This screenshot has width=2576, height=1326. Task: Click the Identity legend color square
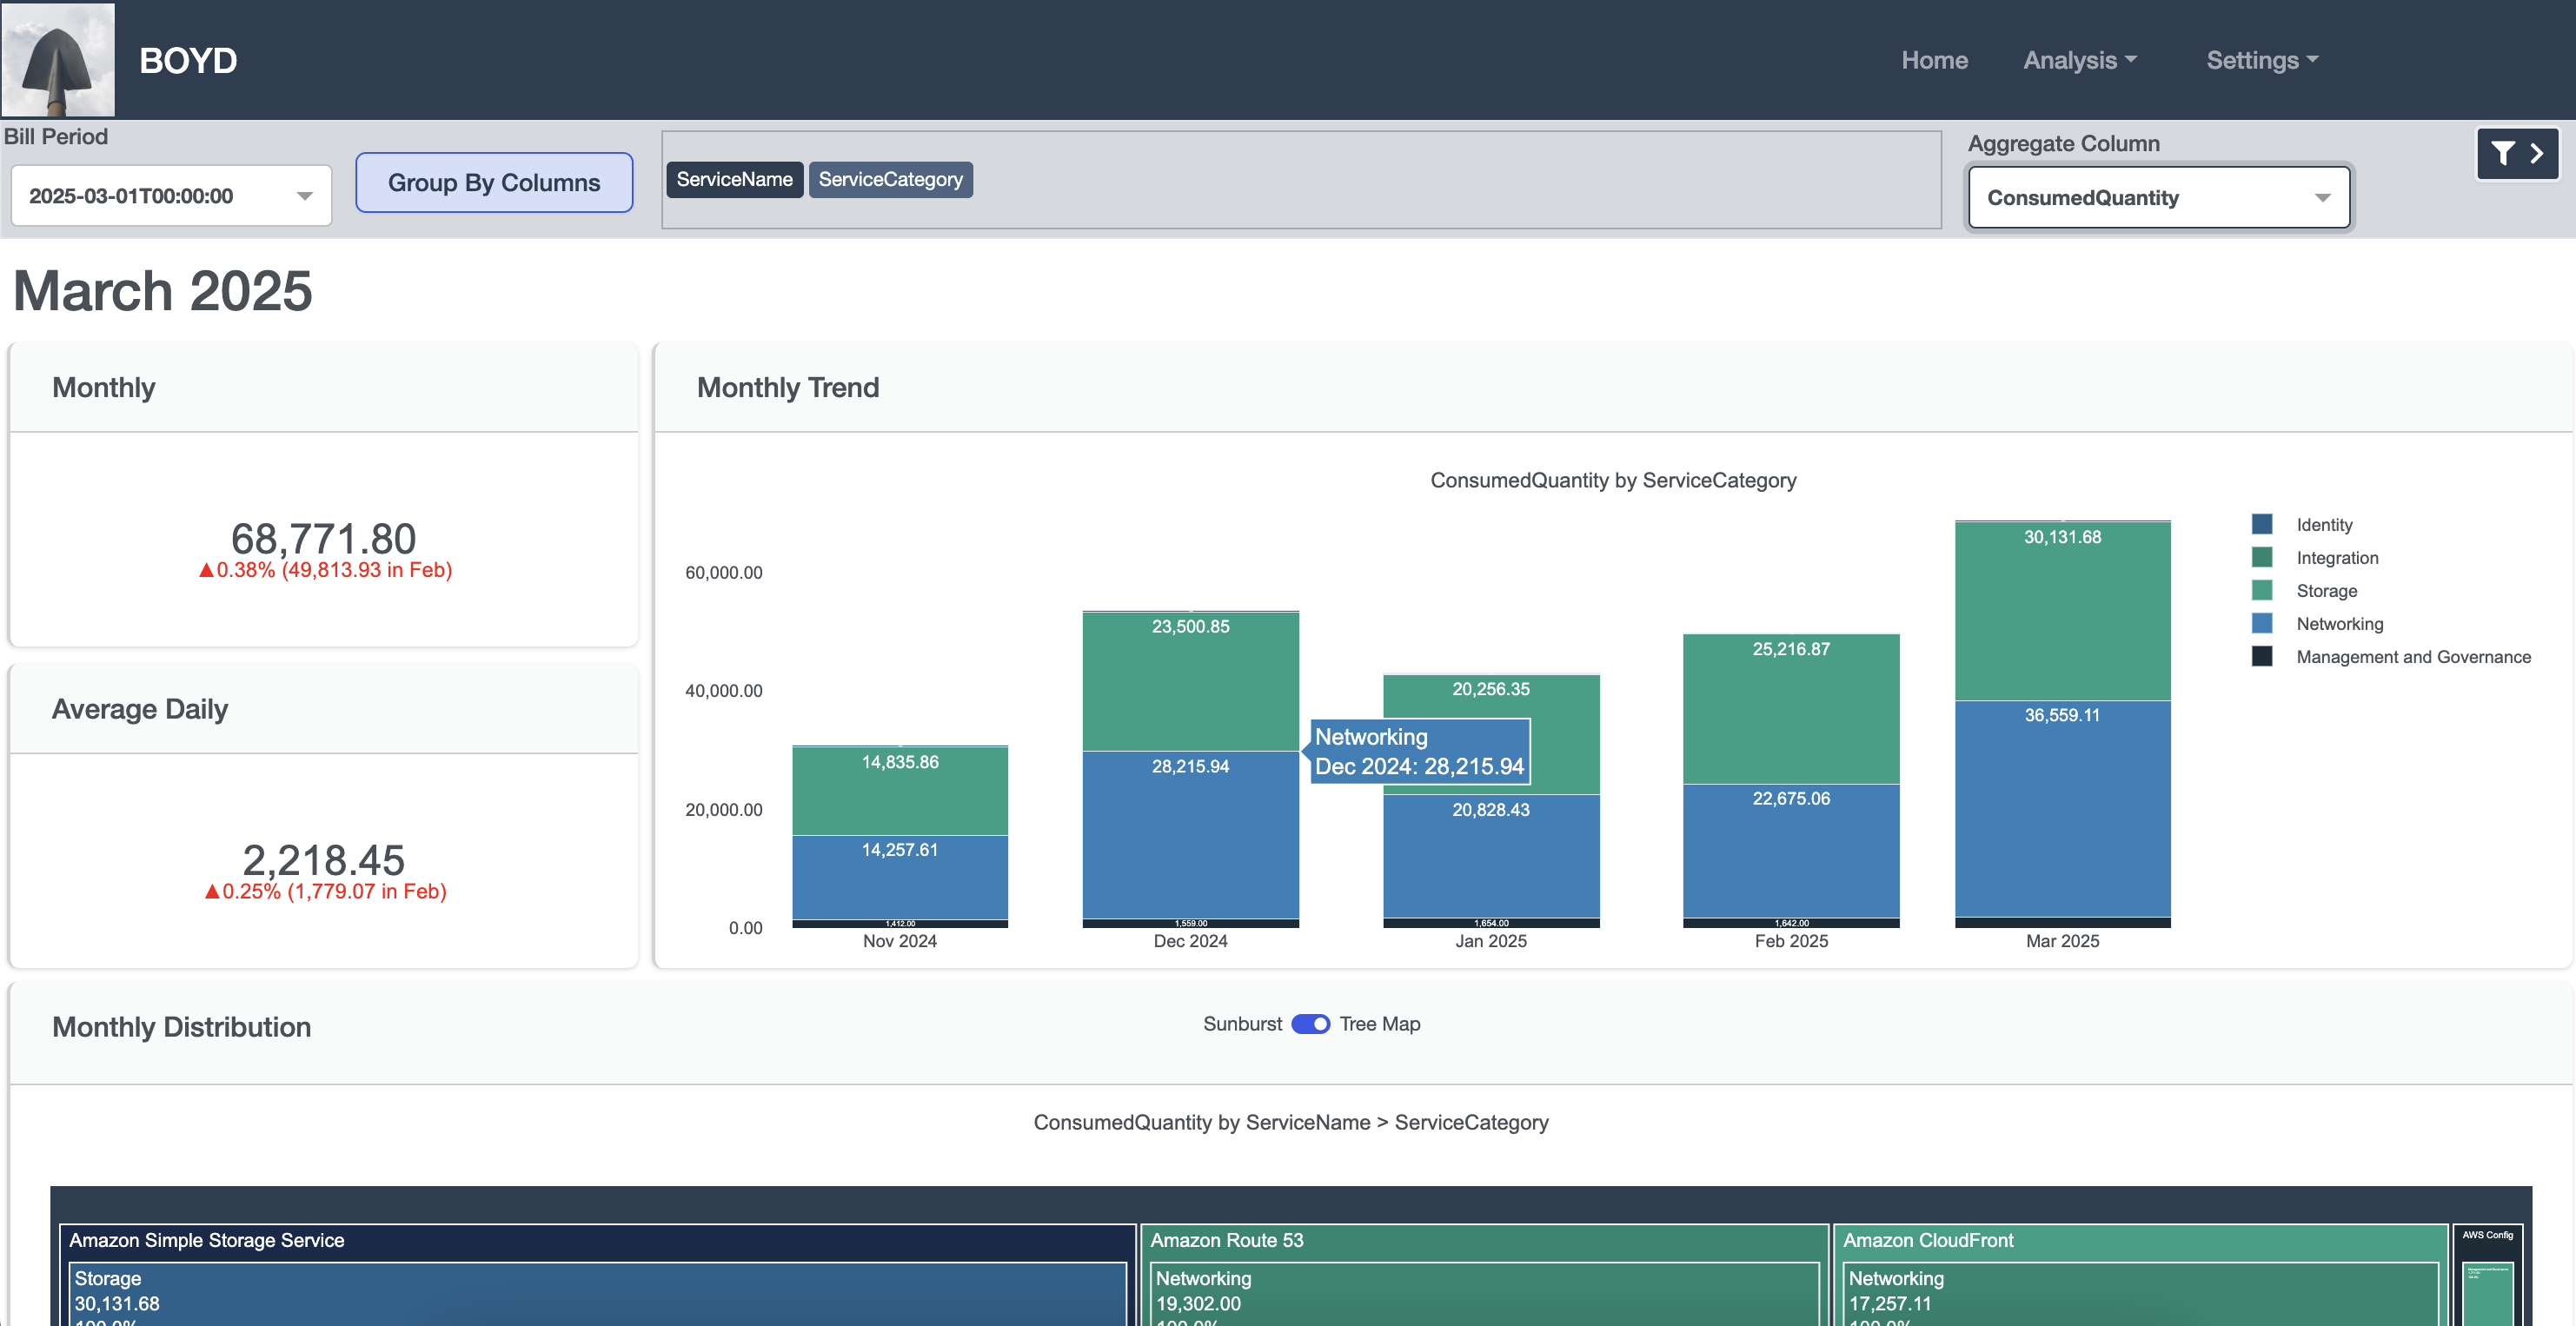[2261, 524]
